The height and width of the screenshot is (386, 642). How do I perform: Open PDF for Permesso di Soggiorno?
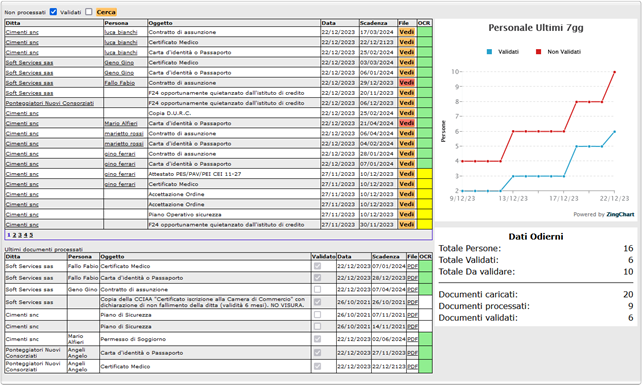tap(412, 339)
